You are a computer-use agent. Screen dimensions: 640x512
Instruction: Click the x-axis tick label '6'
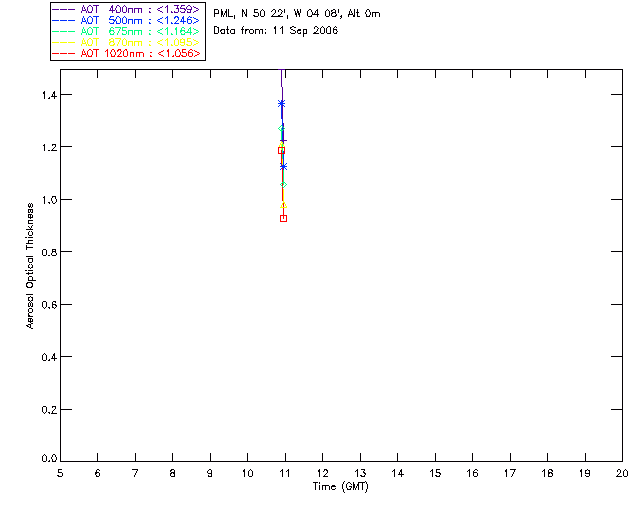tap(98, 473)
